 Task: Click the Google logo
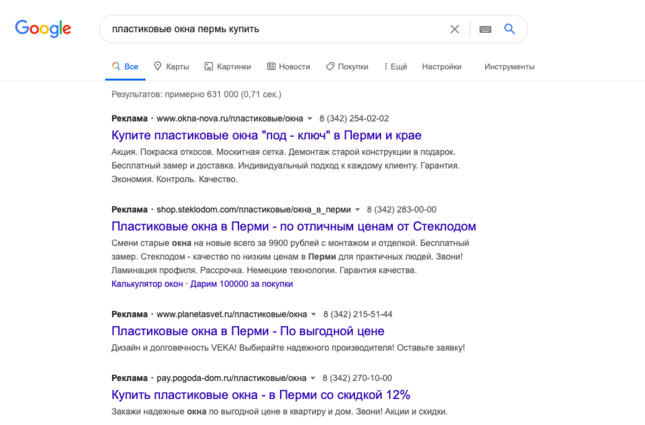43,29
